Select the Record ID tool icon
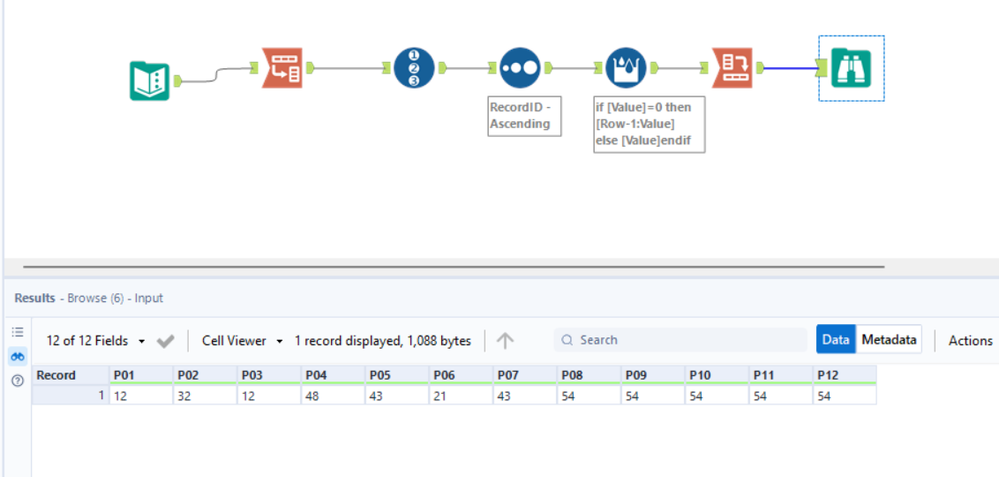 [x=414, y=68]
